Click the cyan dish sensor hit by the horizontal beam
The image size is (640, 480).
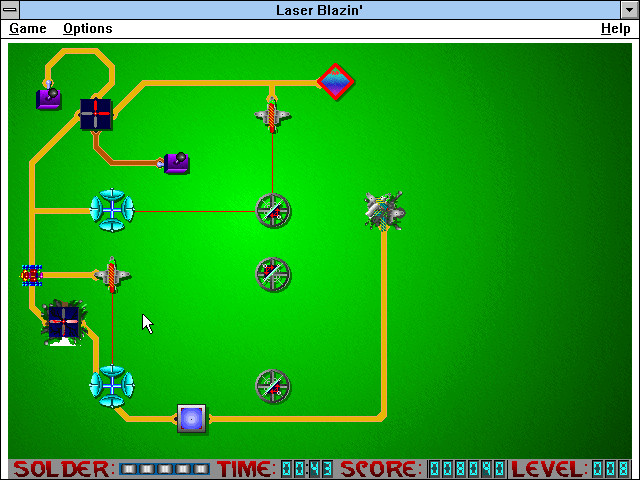pos(112,210)
